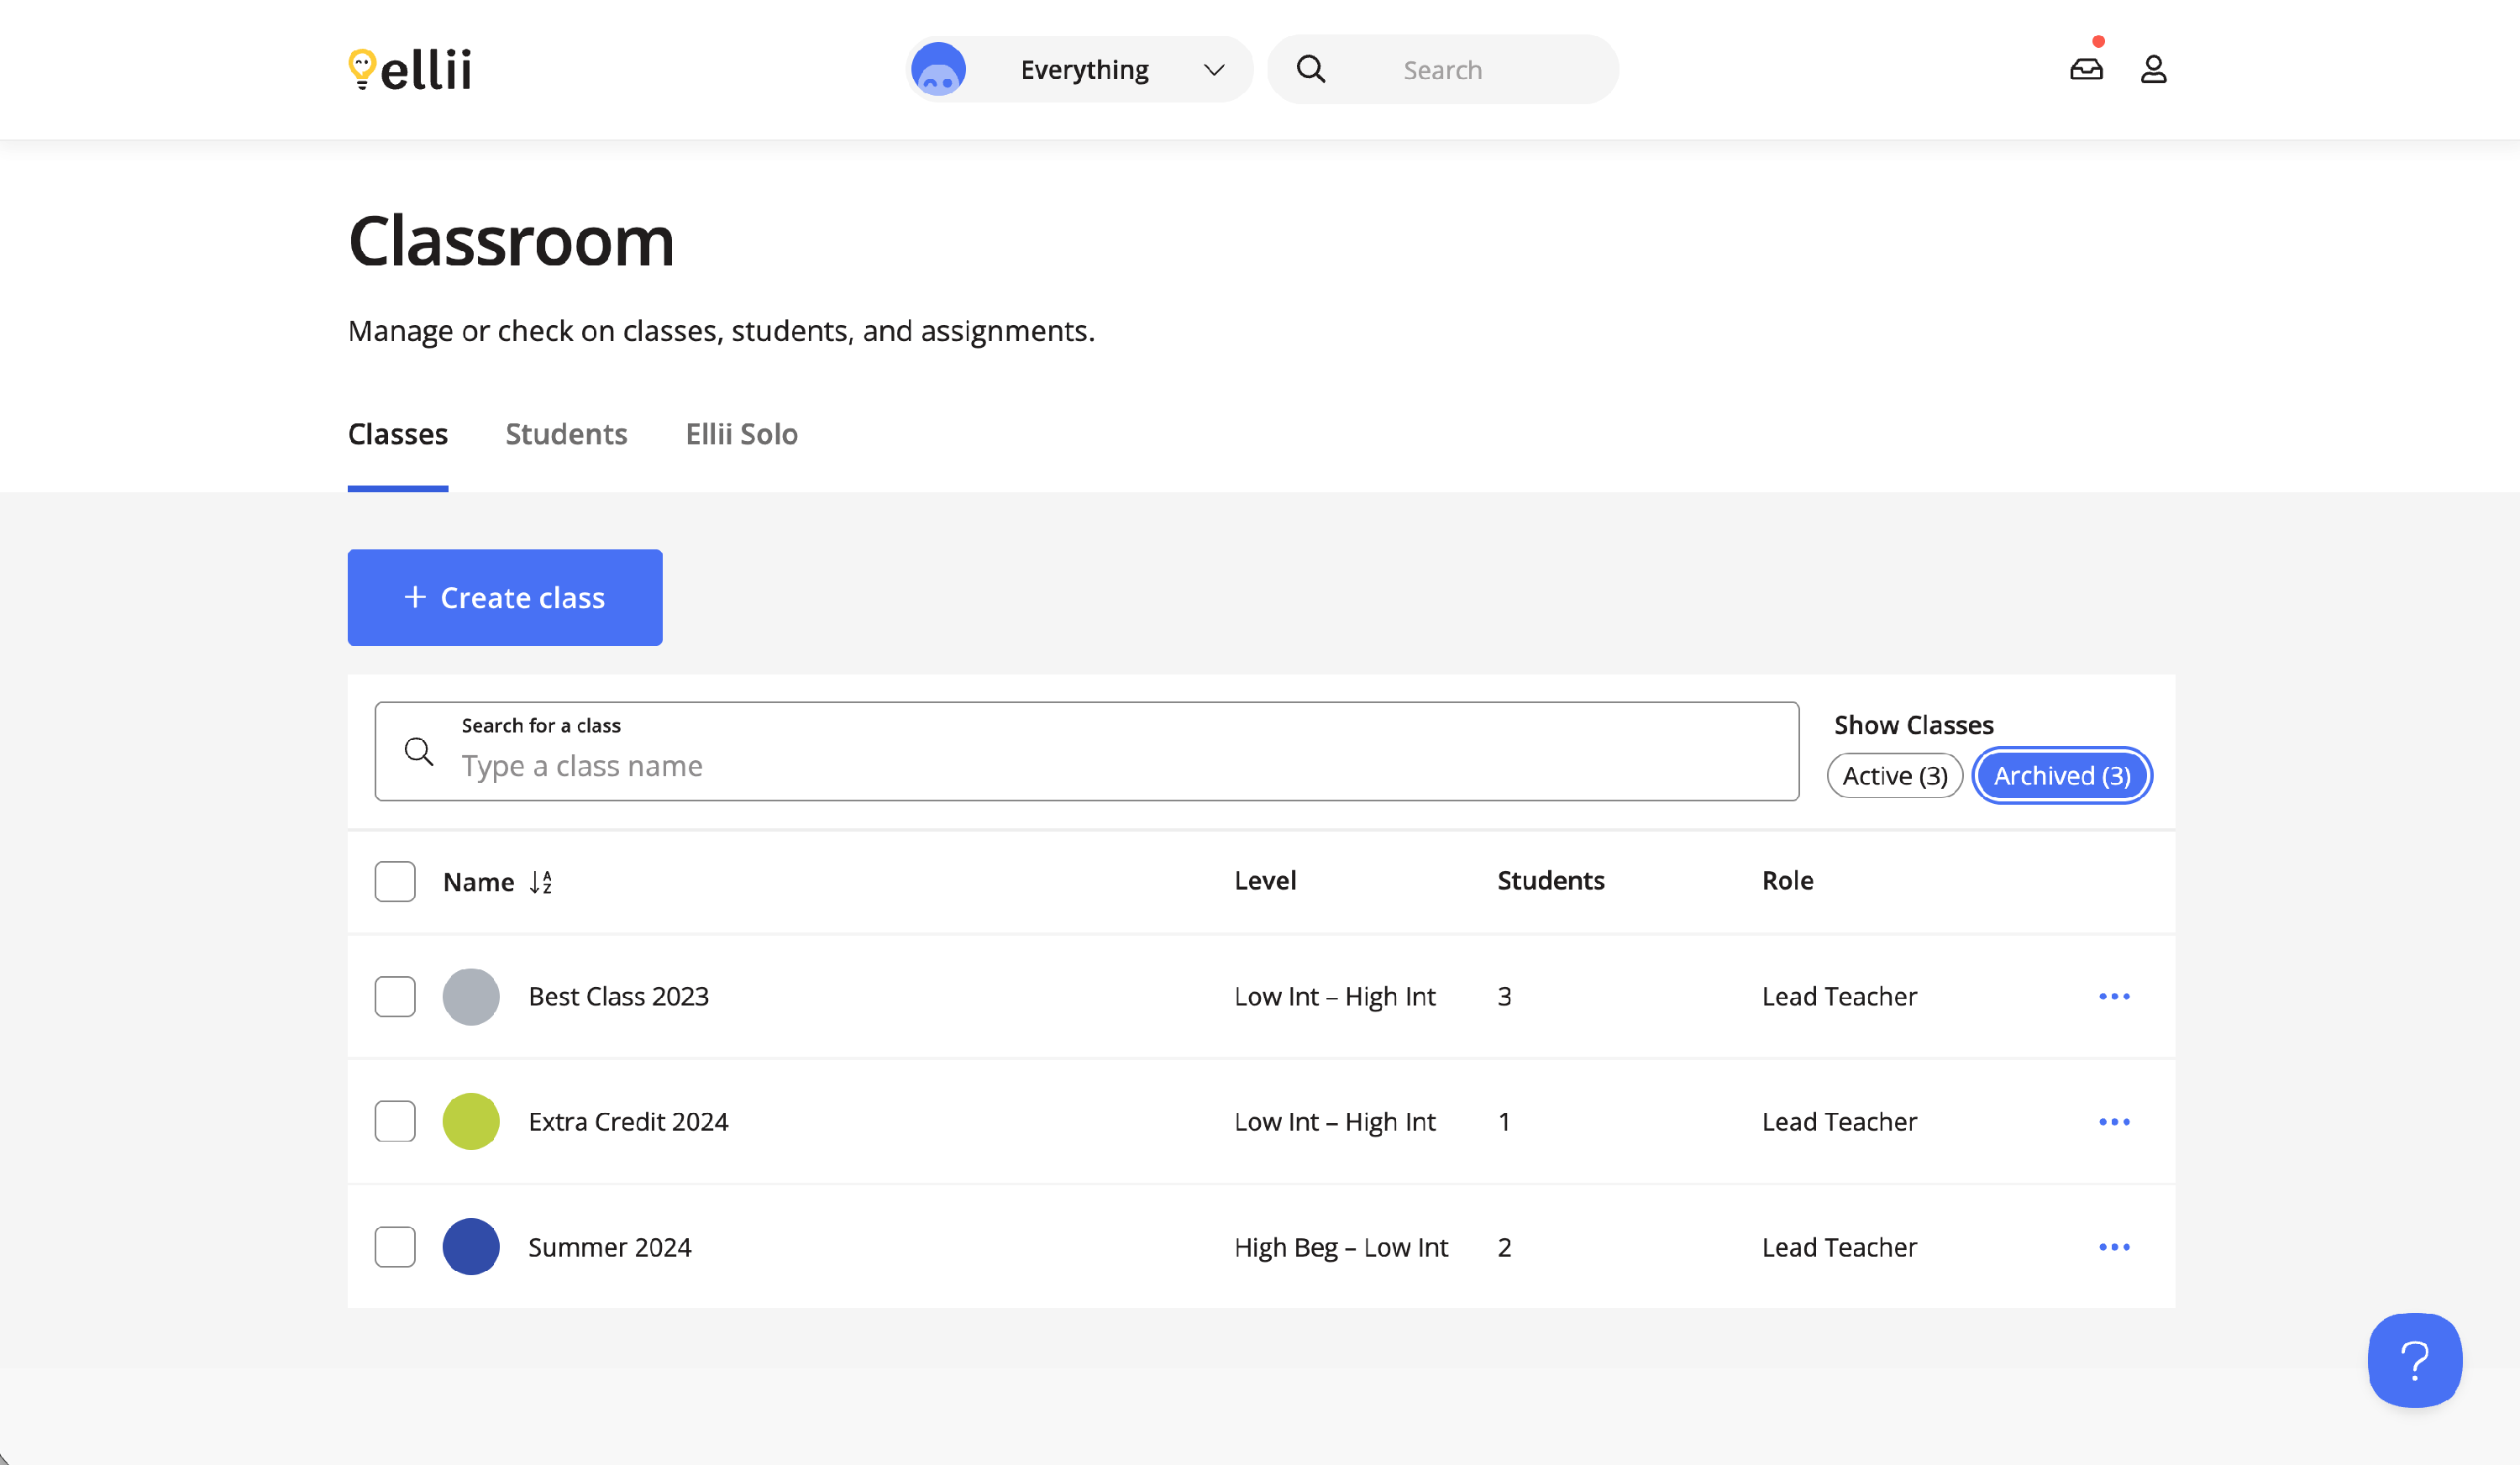Image resolution: width=2520 pixels, height=1465 pixels.
Task: Show Active (3) classes
Action: point(1894,776)
